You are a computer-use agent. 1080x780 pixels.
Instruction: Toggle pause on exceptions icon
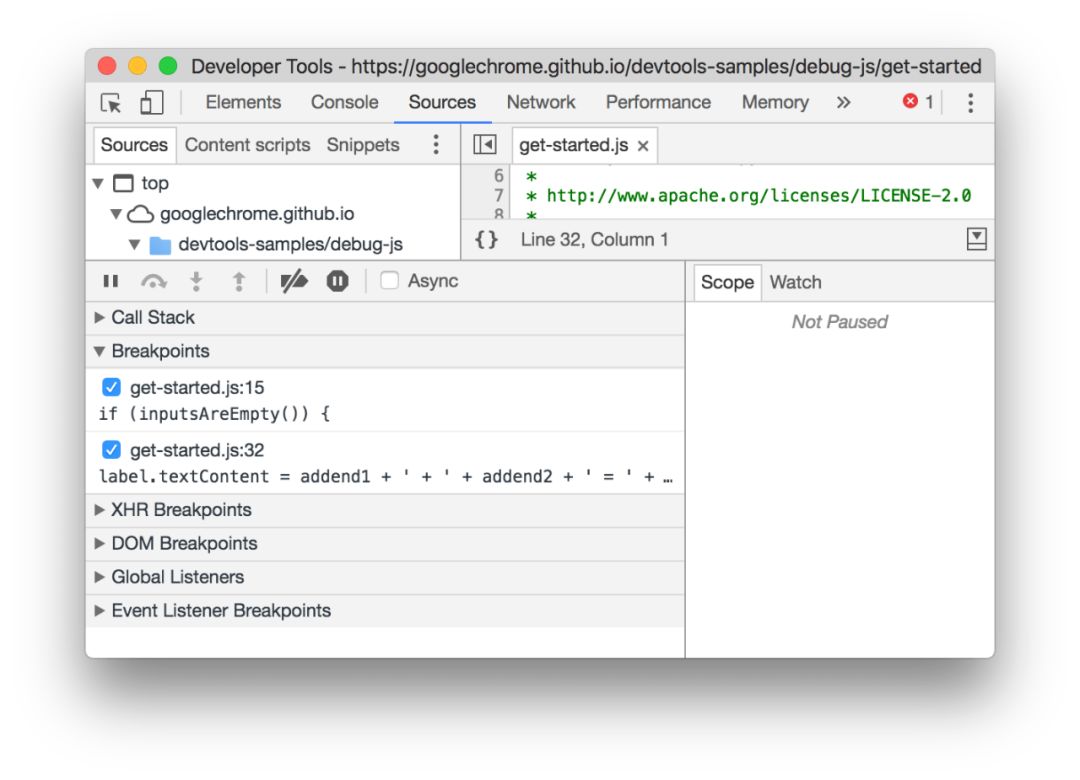click(338, 281)
